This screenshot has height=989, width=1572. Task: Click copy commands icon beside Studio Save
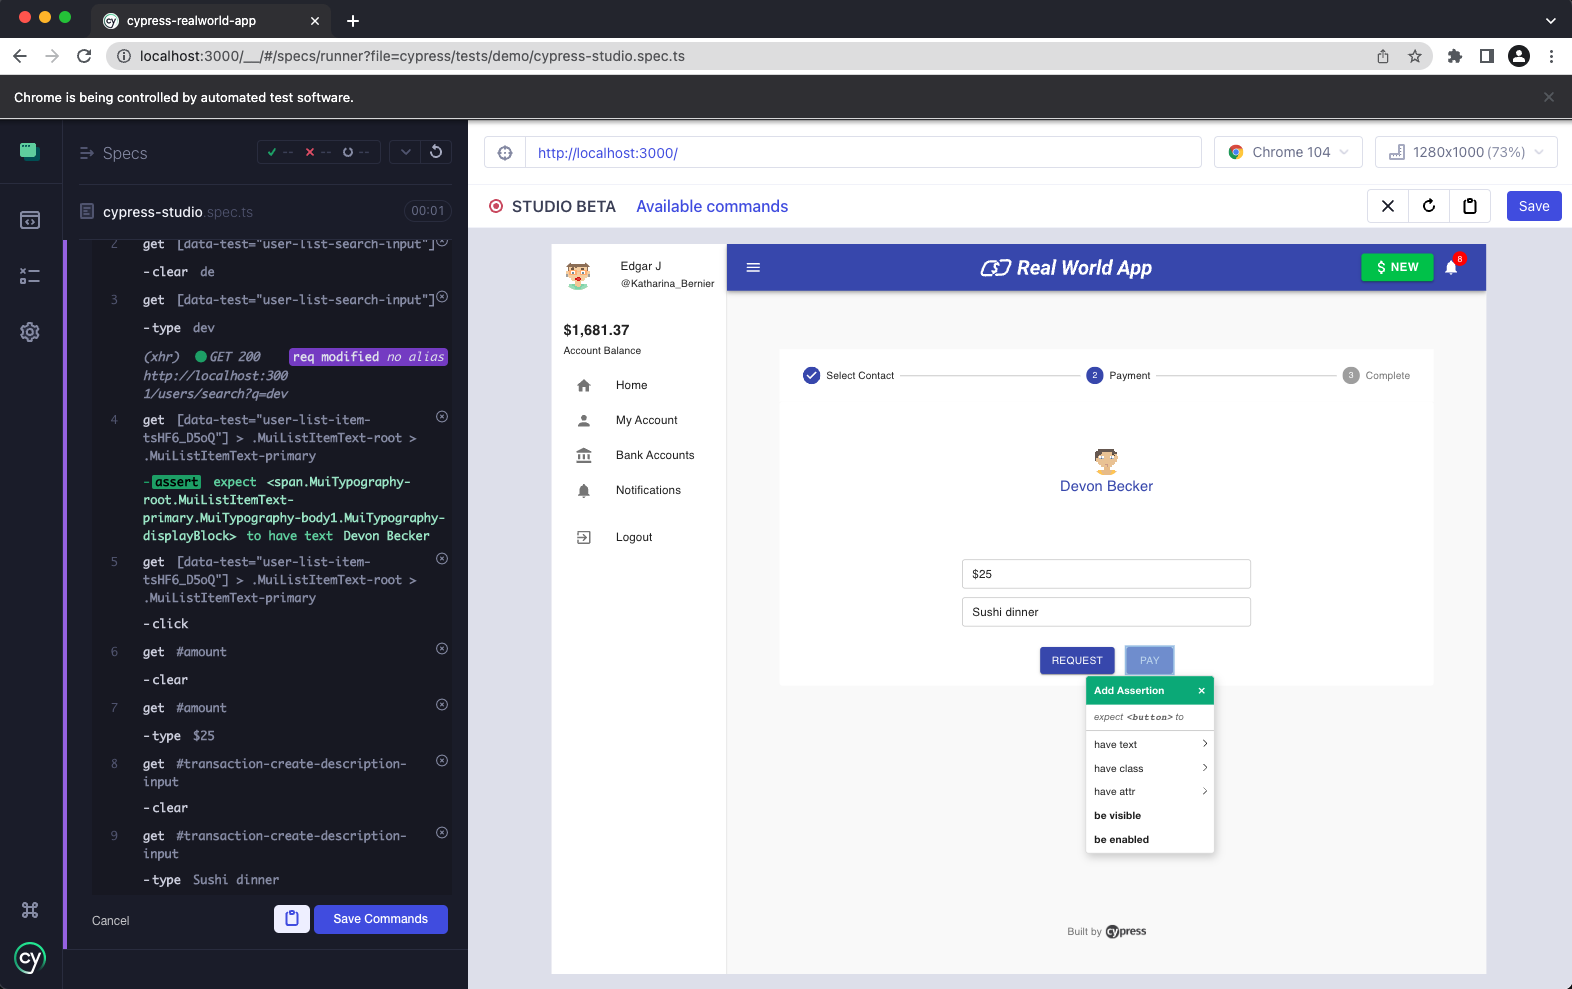(x=1469, y=206)
